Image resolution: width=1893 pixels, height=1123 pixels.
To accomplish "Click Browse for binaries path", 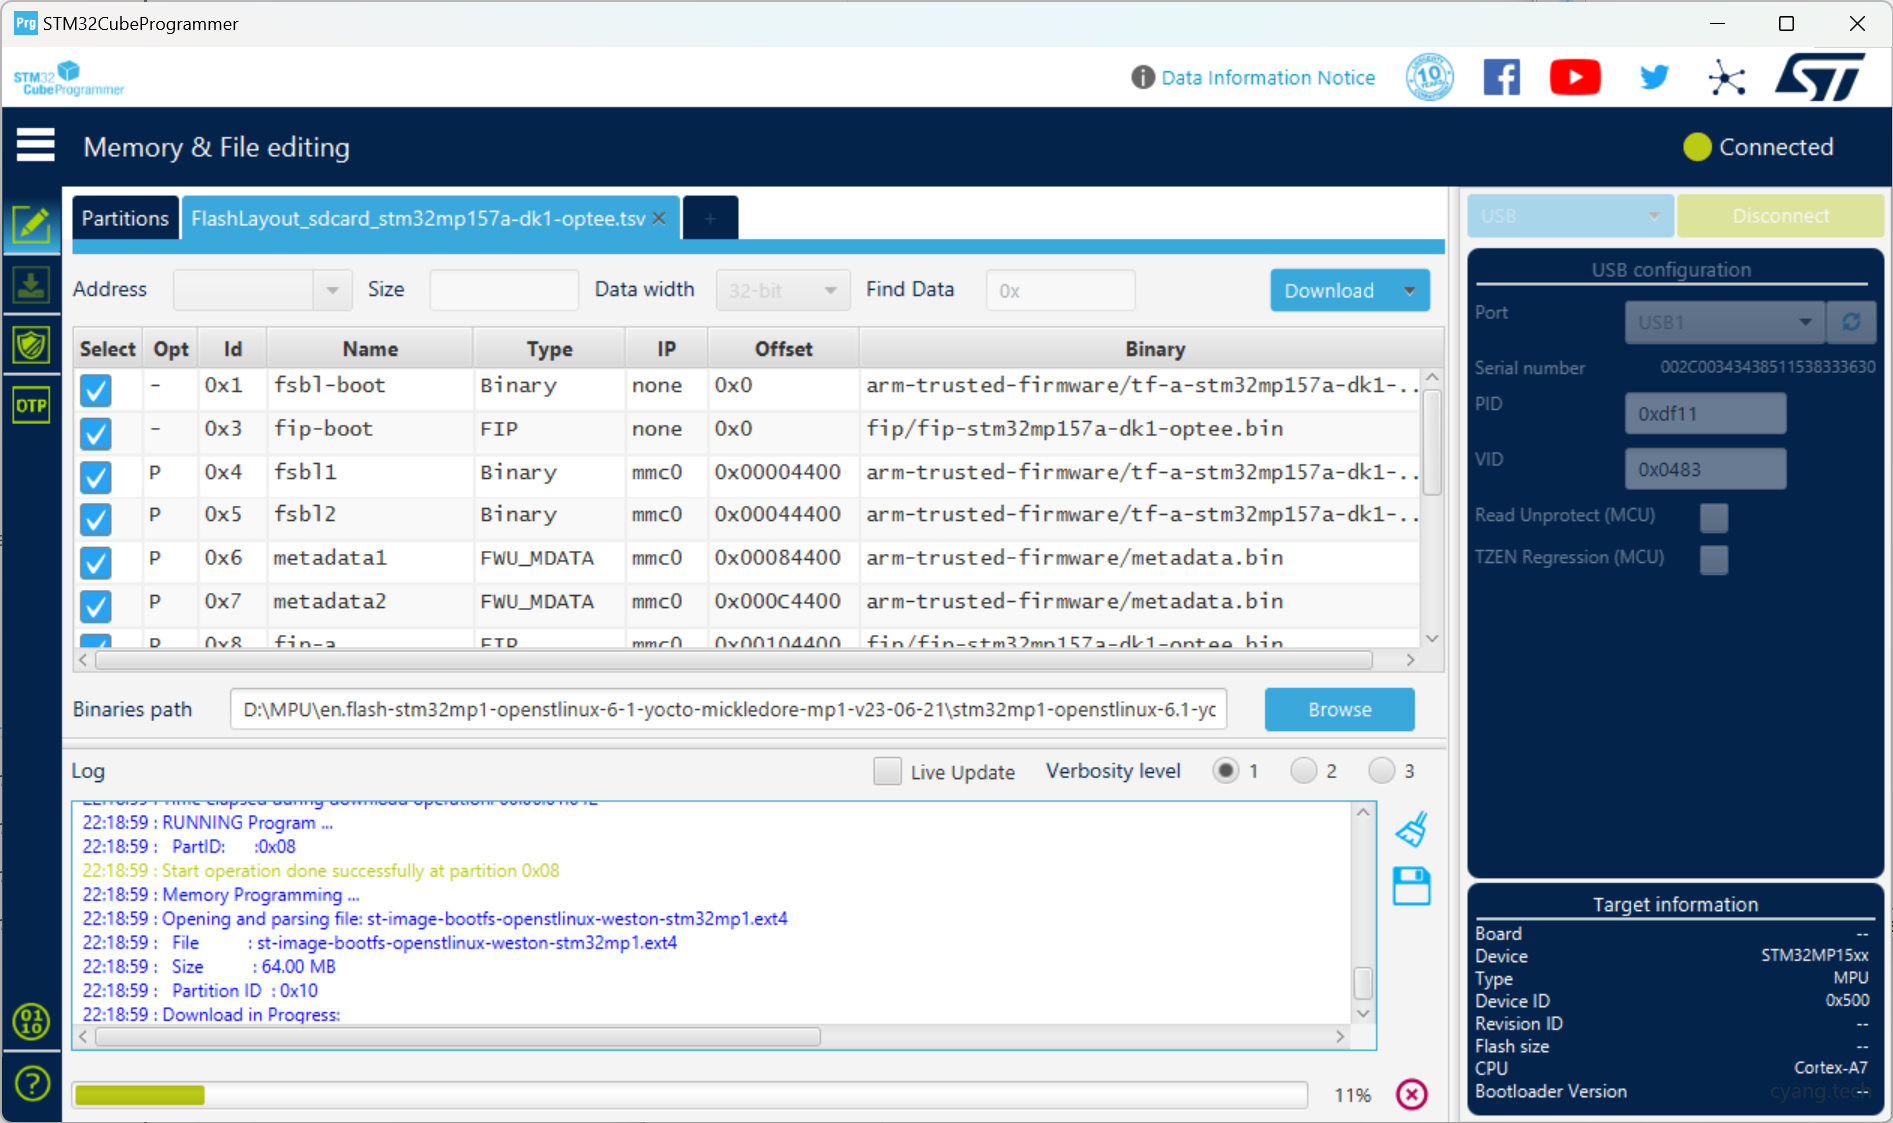I will click(x=1339, y=709).
